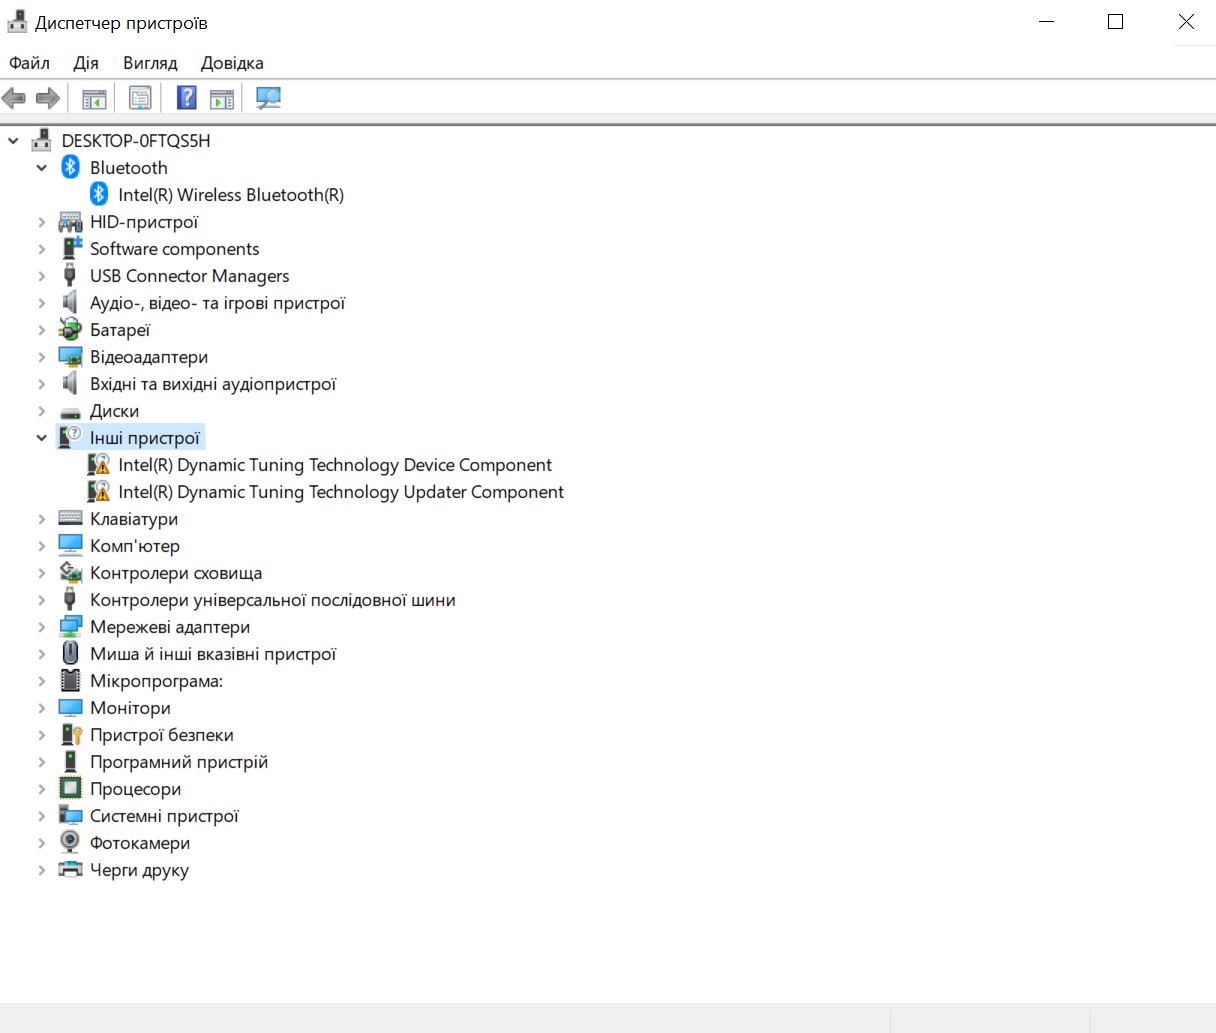The height and width of the screenshot is (1033, 1216).
Task: Click the Пристрої безпеки key icon
Action: coord(70,734)
